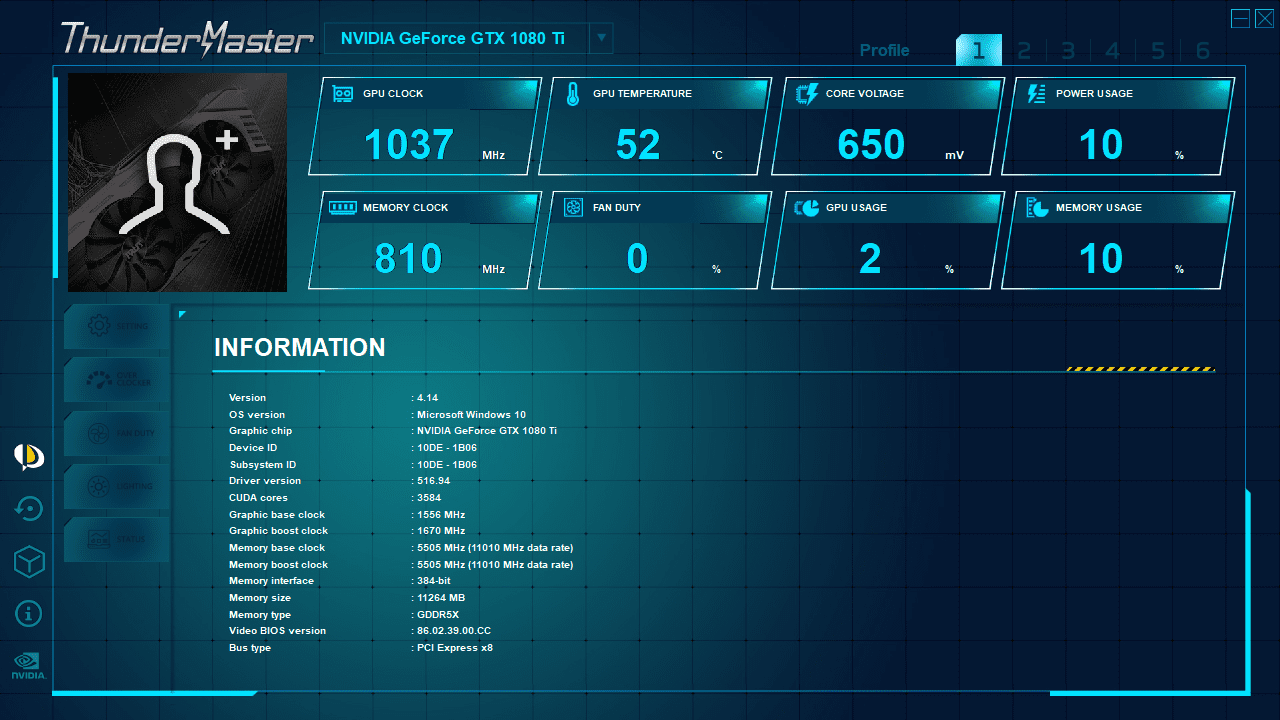Click the GPU Clock reading 1037
1280x720 pixels.
click(x=409, y=145)
